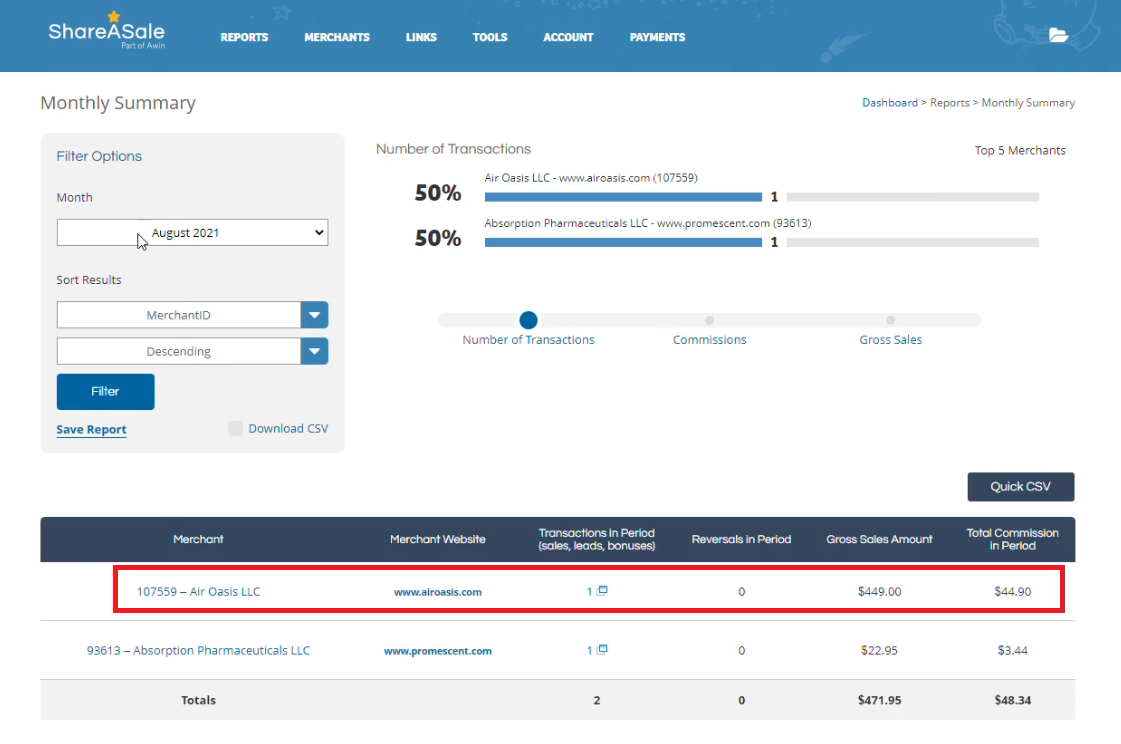The width and height of the screenshot is (1121, 744).
Task: Open the Tools menu
Action: pyautogui.click(x=490, y=37)
